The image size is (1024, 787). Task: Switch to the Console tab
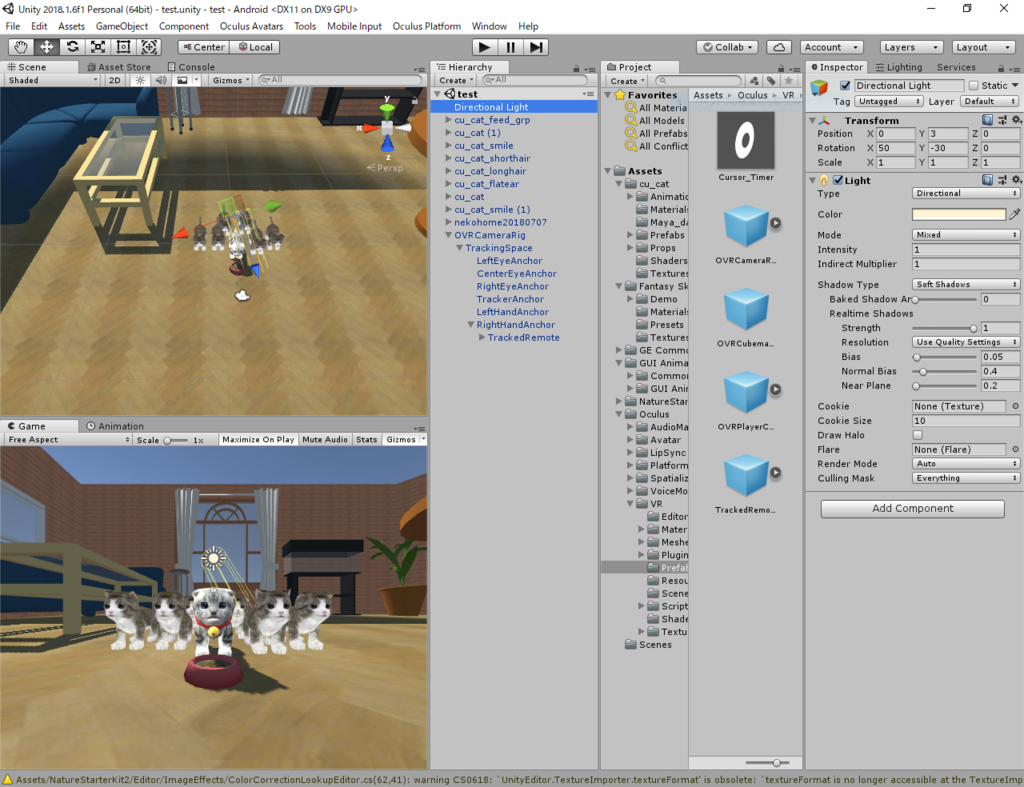click(191, 67)
